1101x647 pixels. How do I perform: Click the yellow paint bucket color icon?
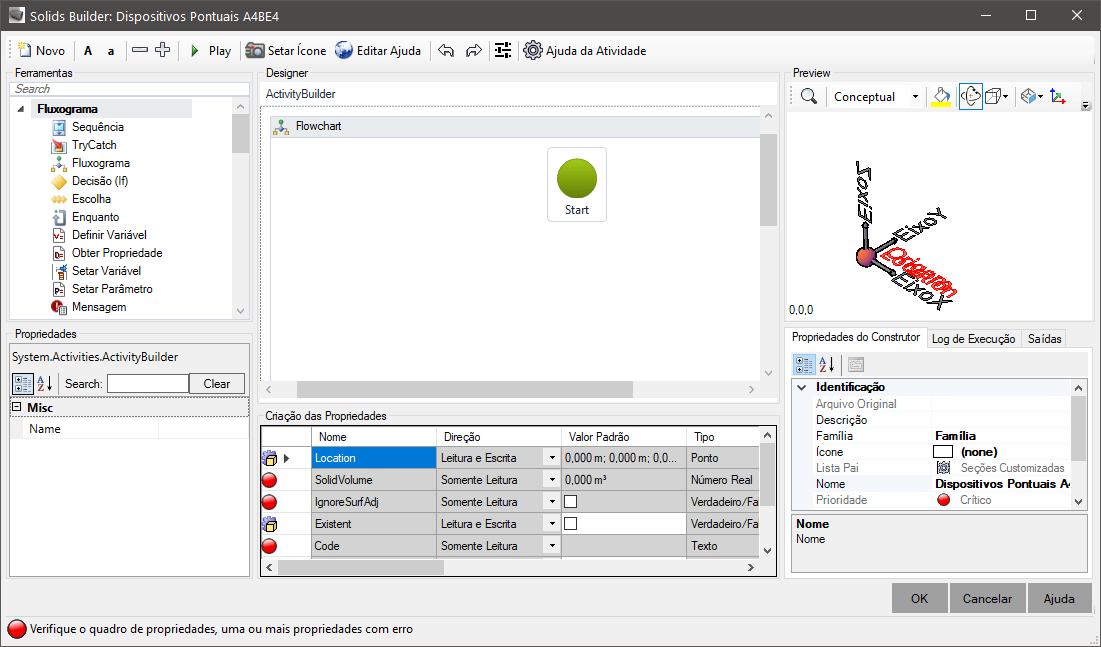click(x=940, y=97)
